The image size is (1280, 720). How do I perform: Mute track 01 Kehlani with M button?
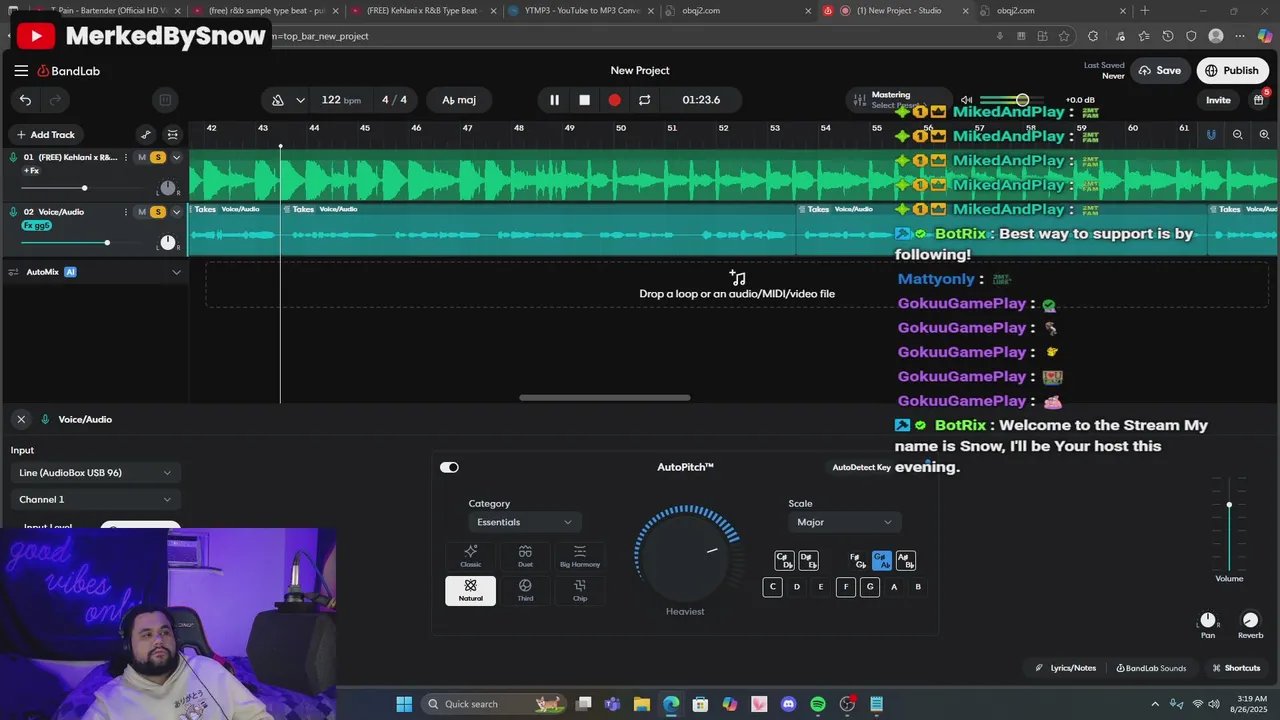tap(142, 158)
